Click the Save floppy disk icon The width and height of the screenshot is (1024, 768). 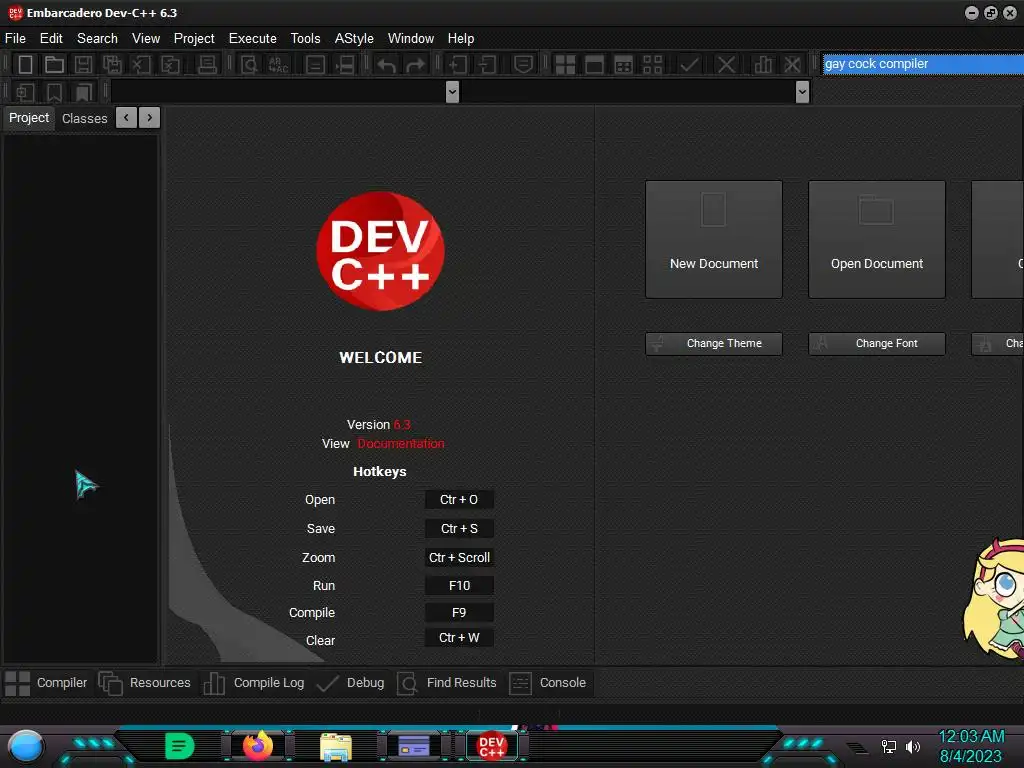click(83, 64)
